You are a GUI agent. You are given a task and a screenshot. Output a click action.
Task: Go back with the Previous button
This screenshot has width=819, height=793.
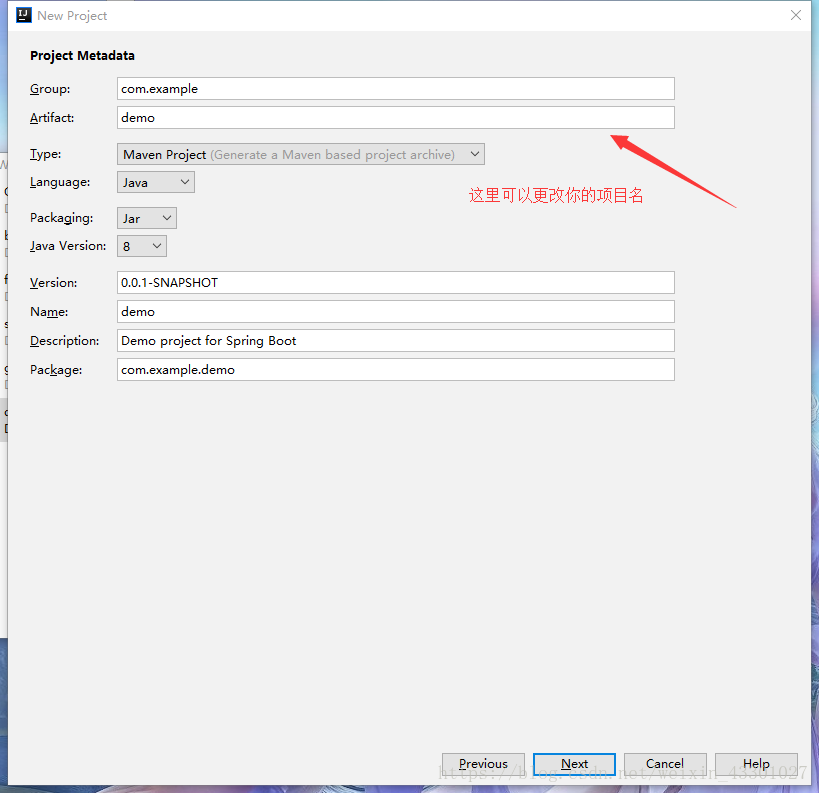(x=483, y=764)
